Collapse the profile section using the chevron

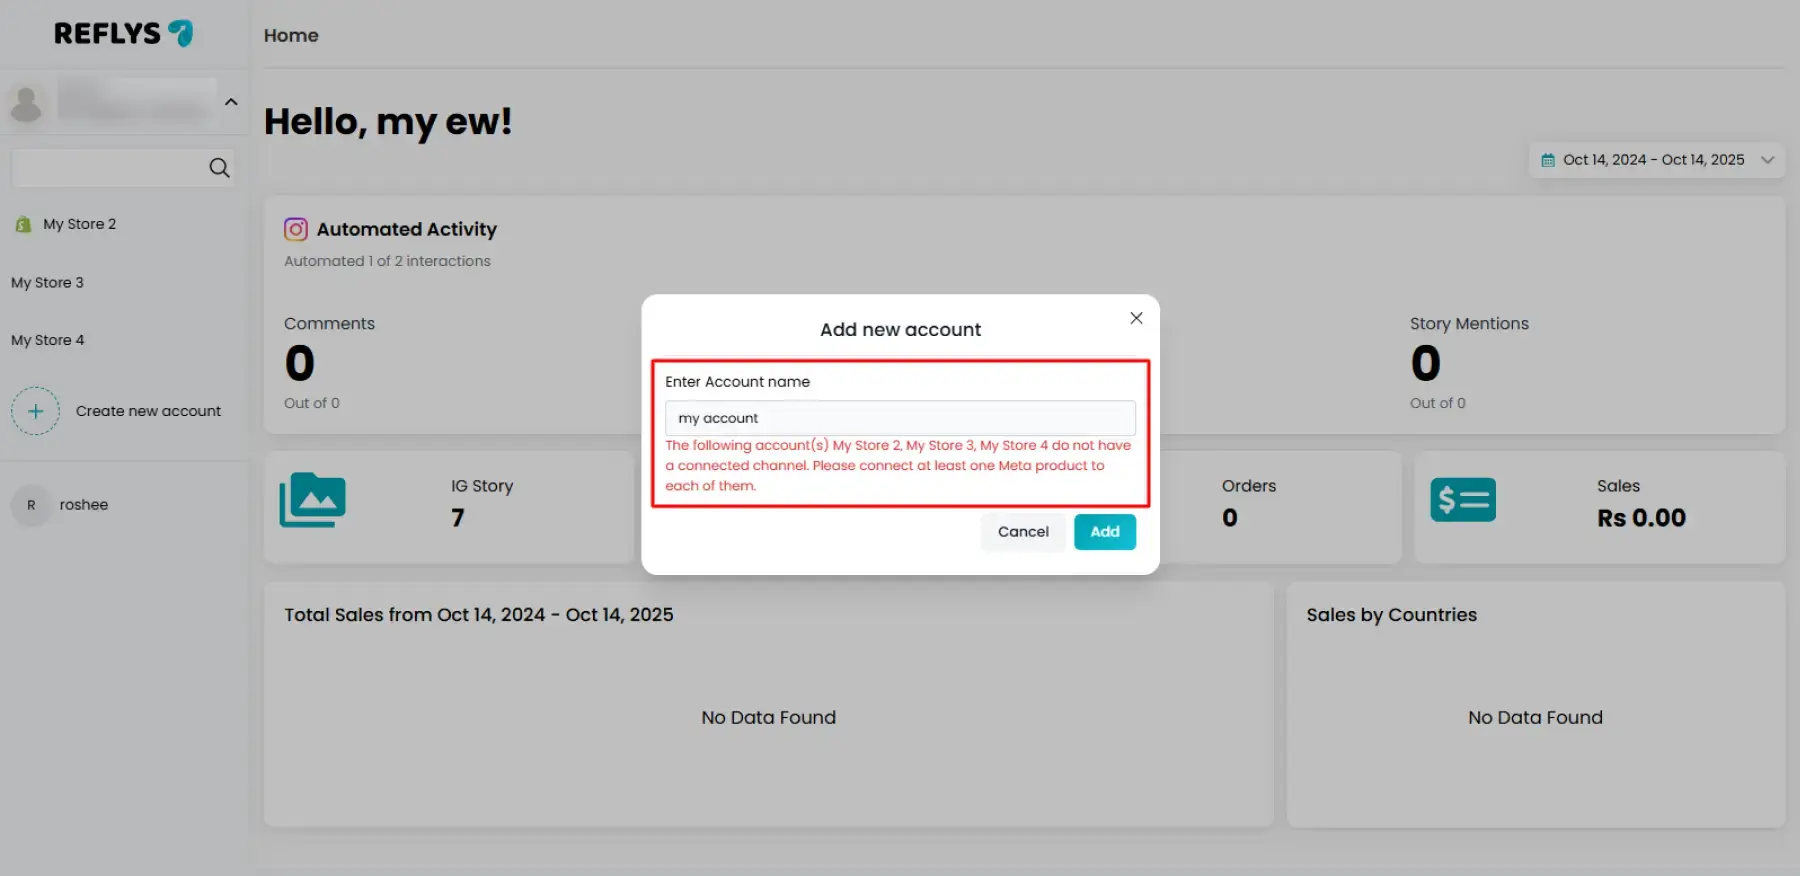tap(231, 102)
